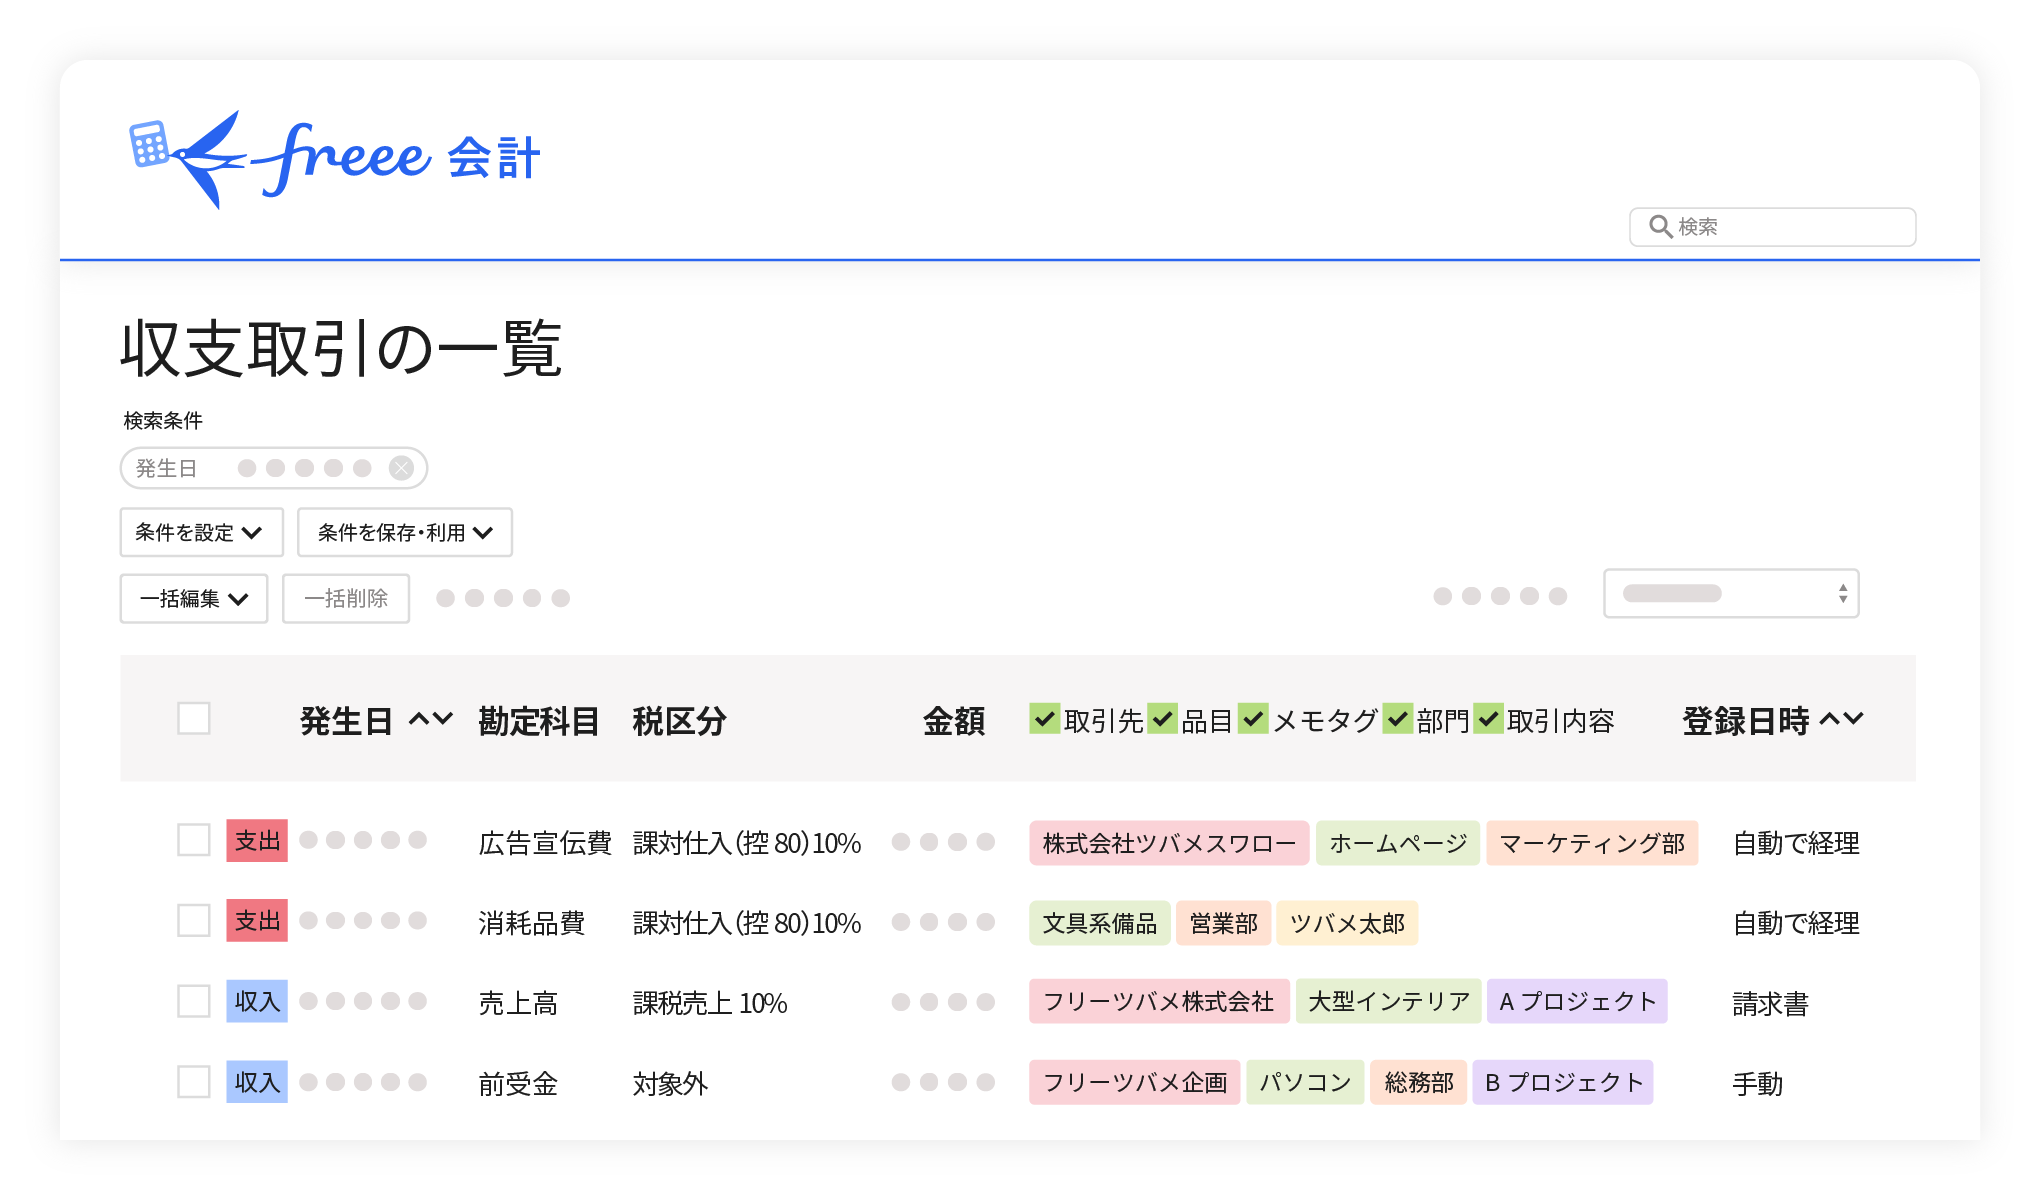Click 課対仕入 (控 80) 10% in 広告宣伝費 row

(747, 843)
